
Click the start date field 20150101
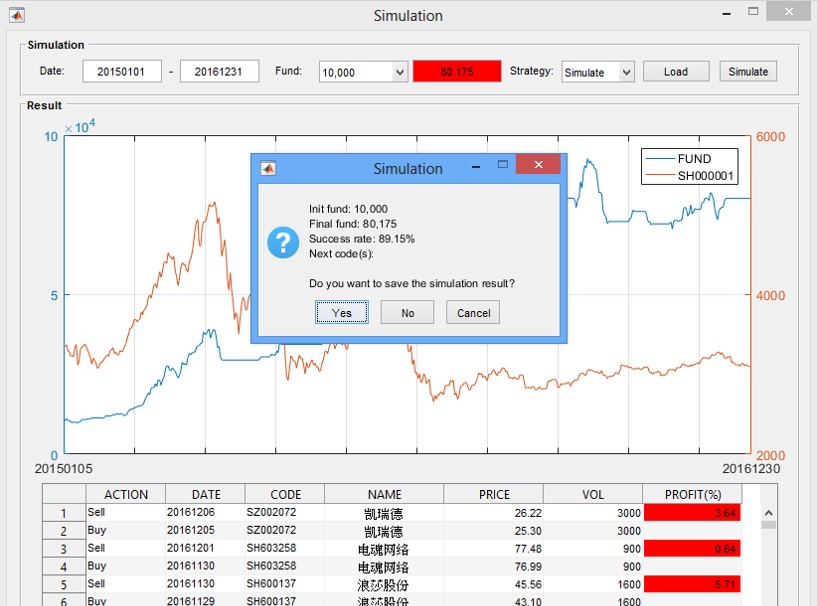121,72
